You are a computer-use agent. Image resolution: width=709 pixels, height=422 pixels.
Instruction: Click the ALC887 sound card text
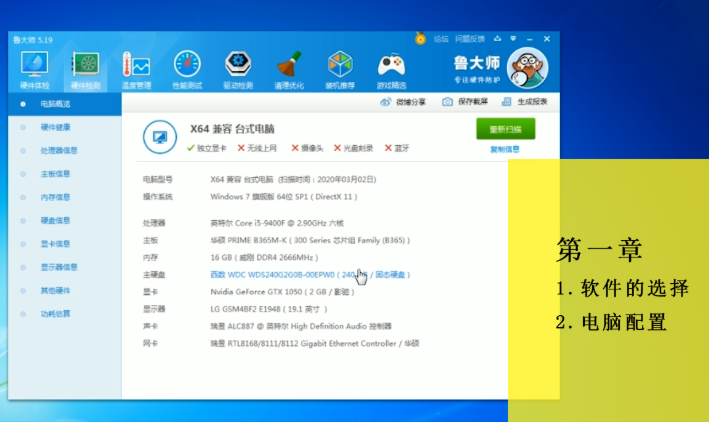[x=301, y=326]
